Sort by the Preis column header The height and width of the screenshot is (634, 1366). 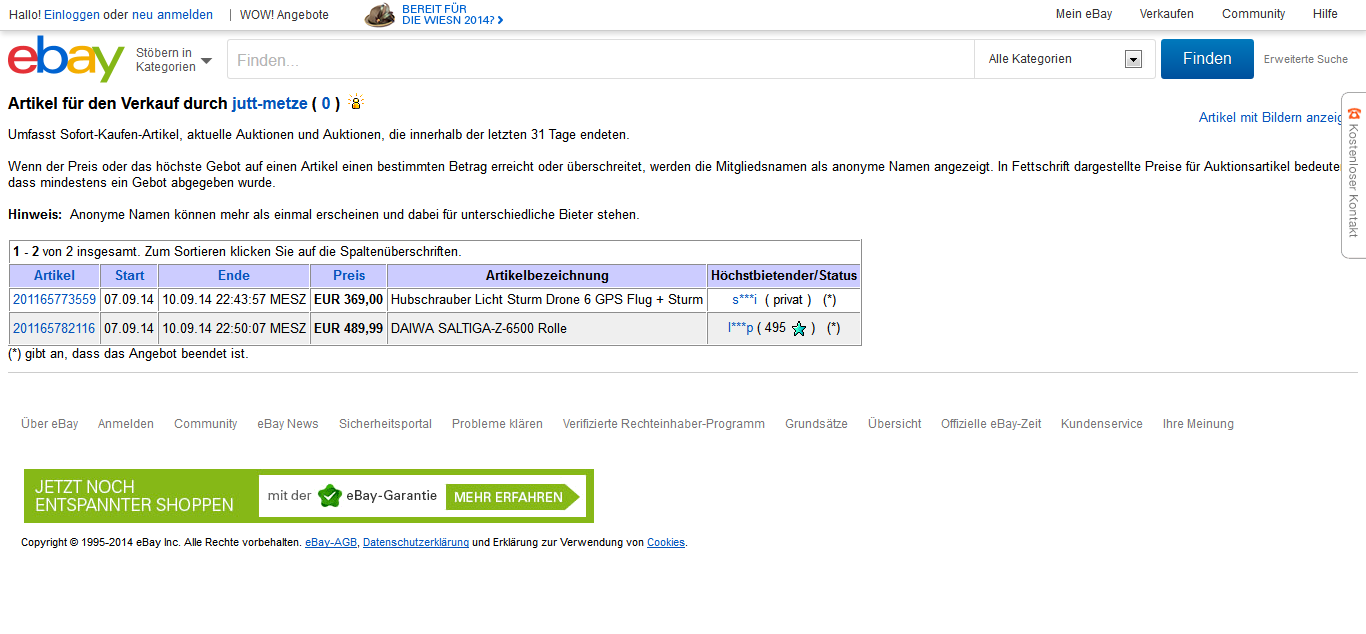pyautogui.click(x=349, y=275)
